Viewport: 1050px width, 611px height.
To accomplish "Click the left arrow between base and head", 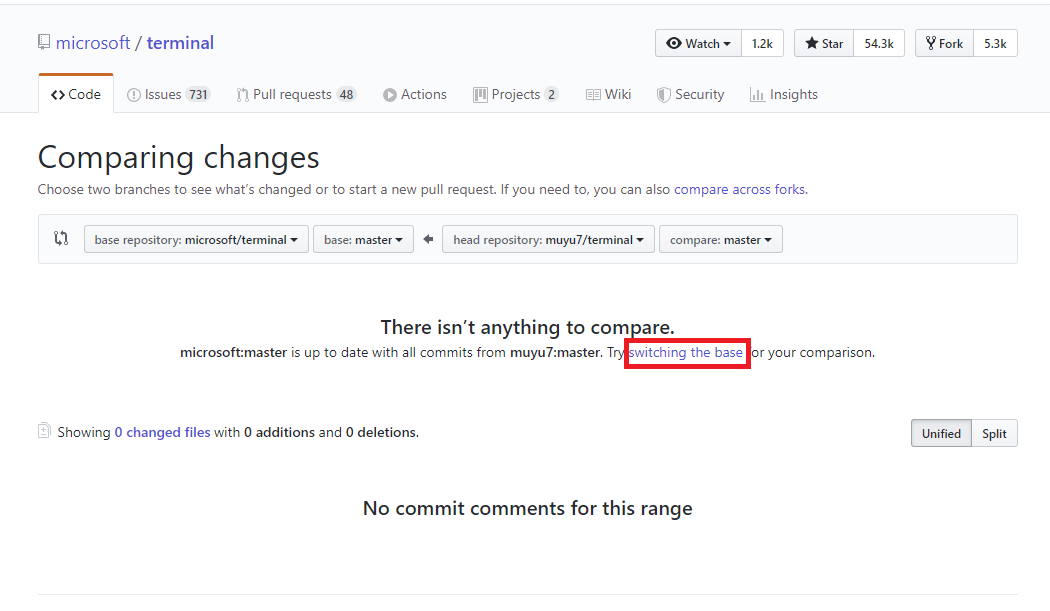I will click(x=428, y=240).
